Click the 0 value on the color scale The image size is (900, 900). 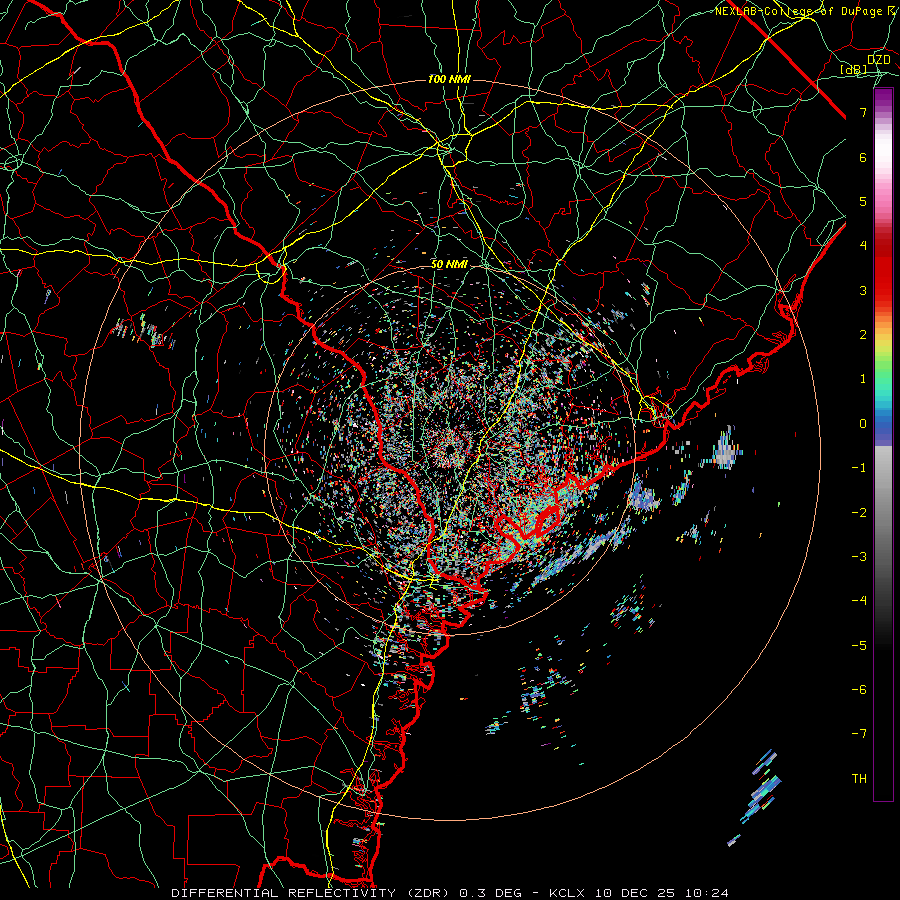[863, 424]
